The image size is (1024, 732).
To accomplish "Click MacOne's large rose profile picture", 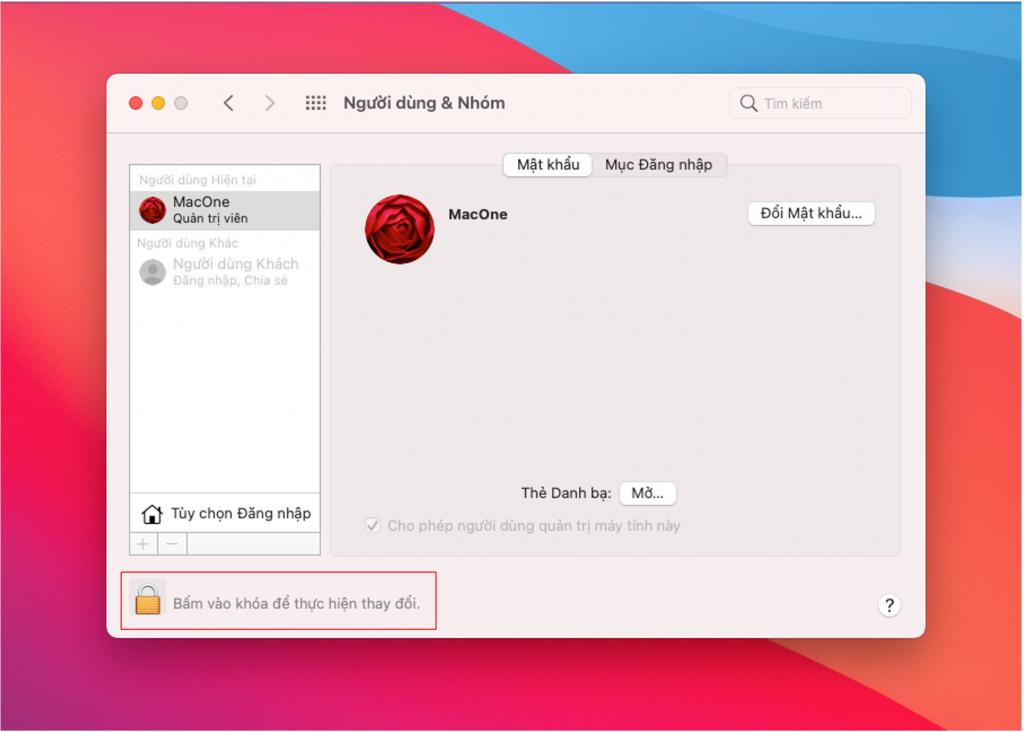I will point(400,229).
